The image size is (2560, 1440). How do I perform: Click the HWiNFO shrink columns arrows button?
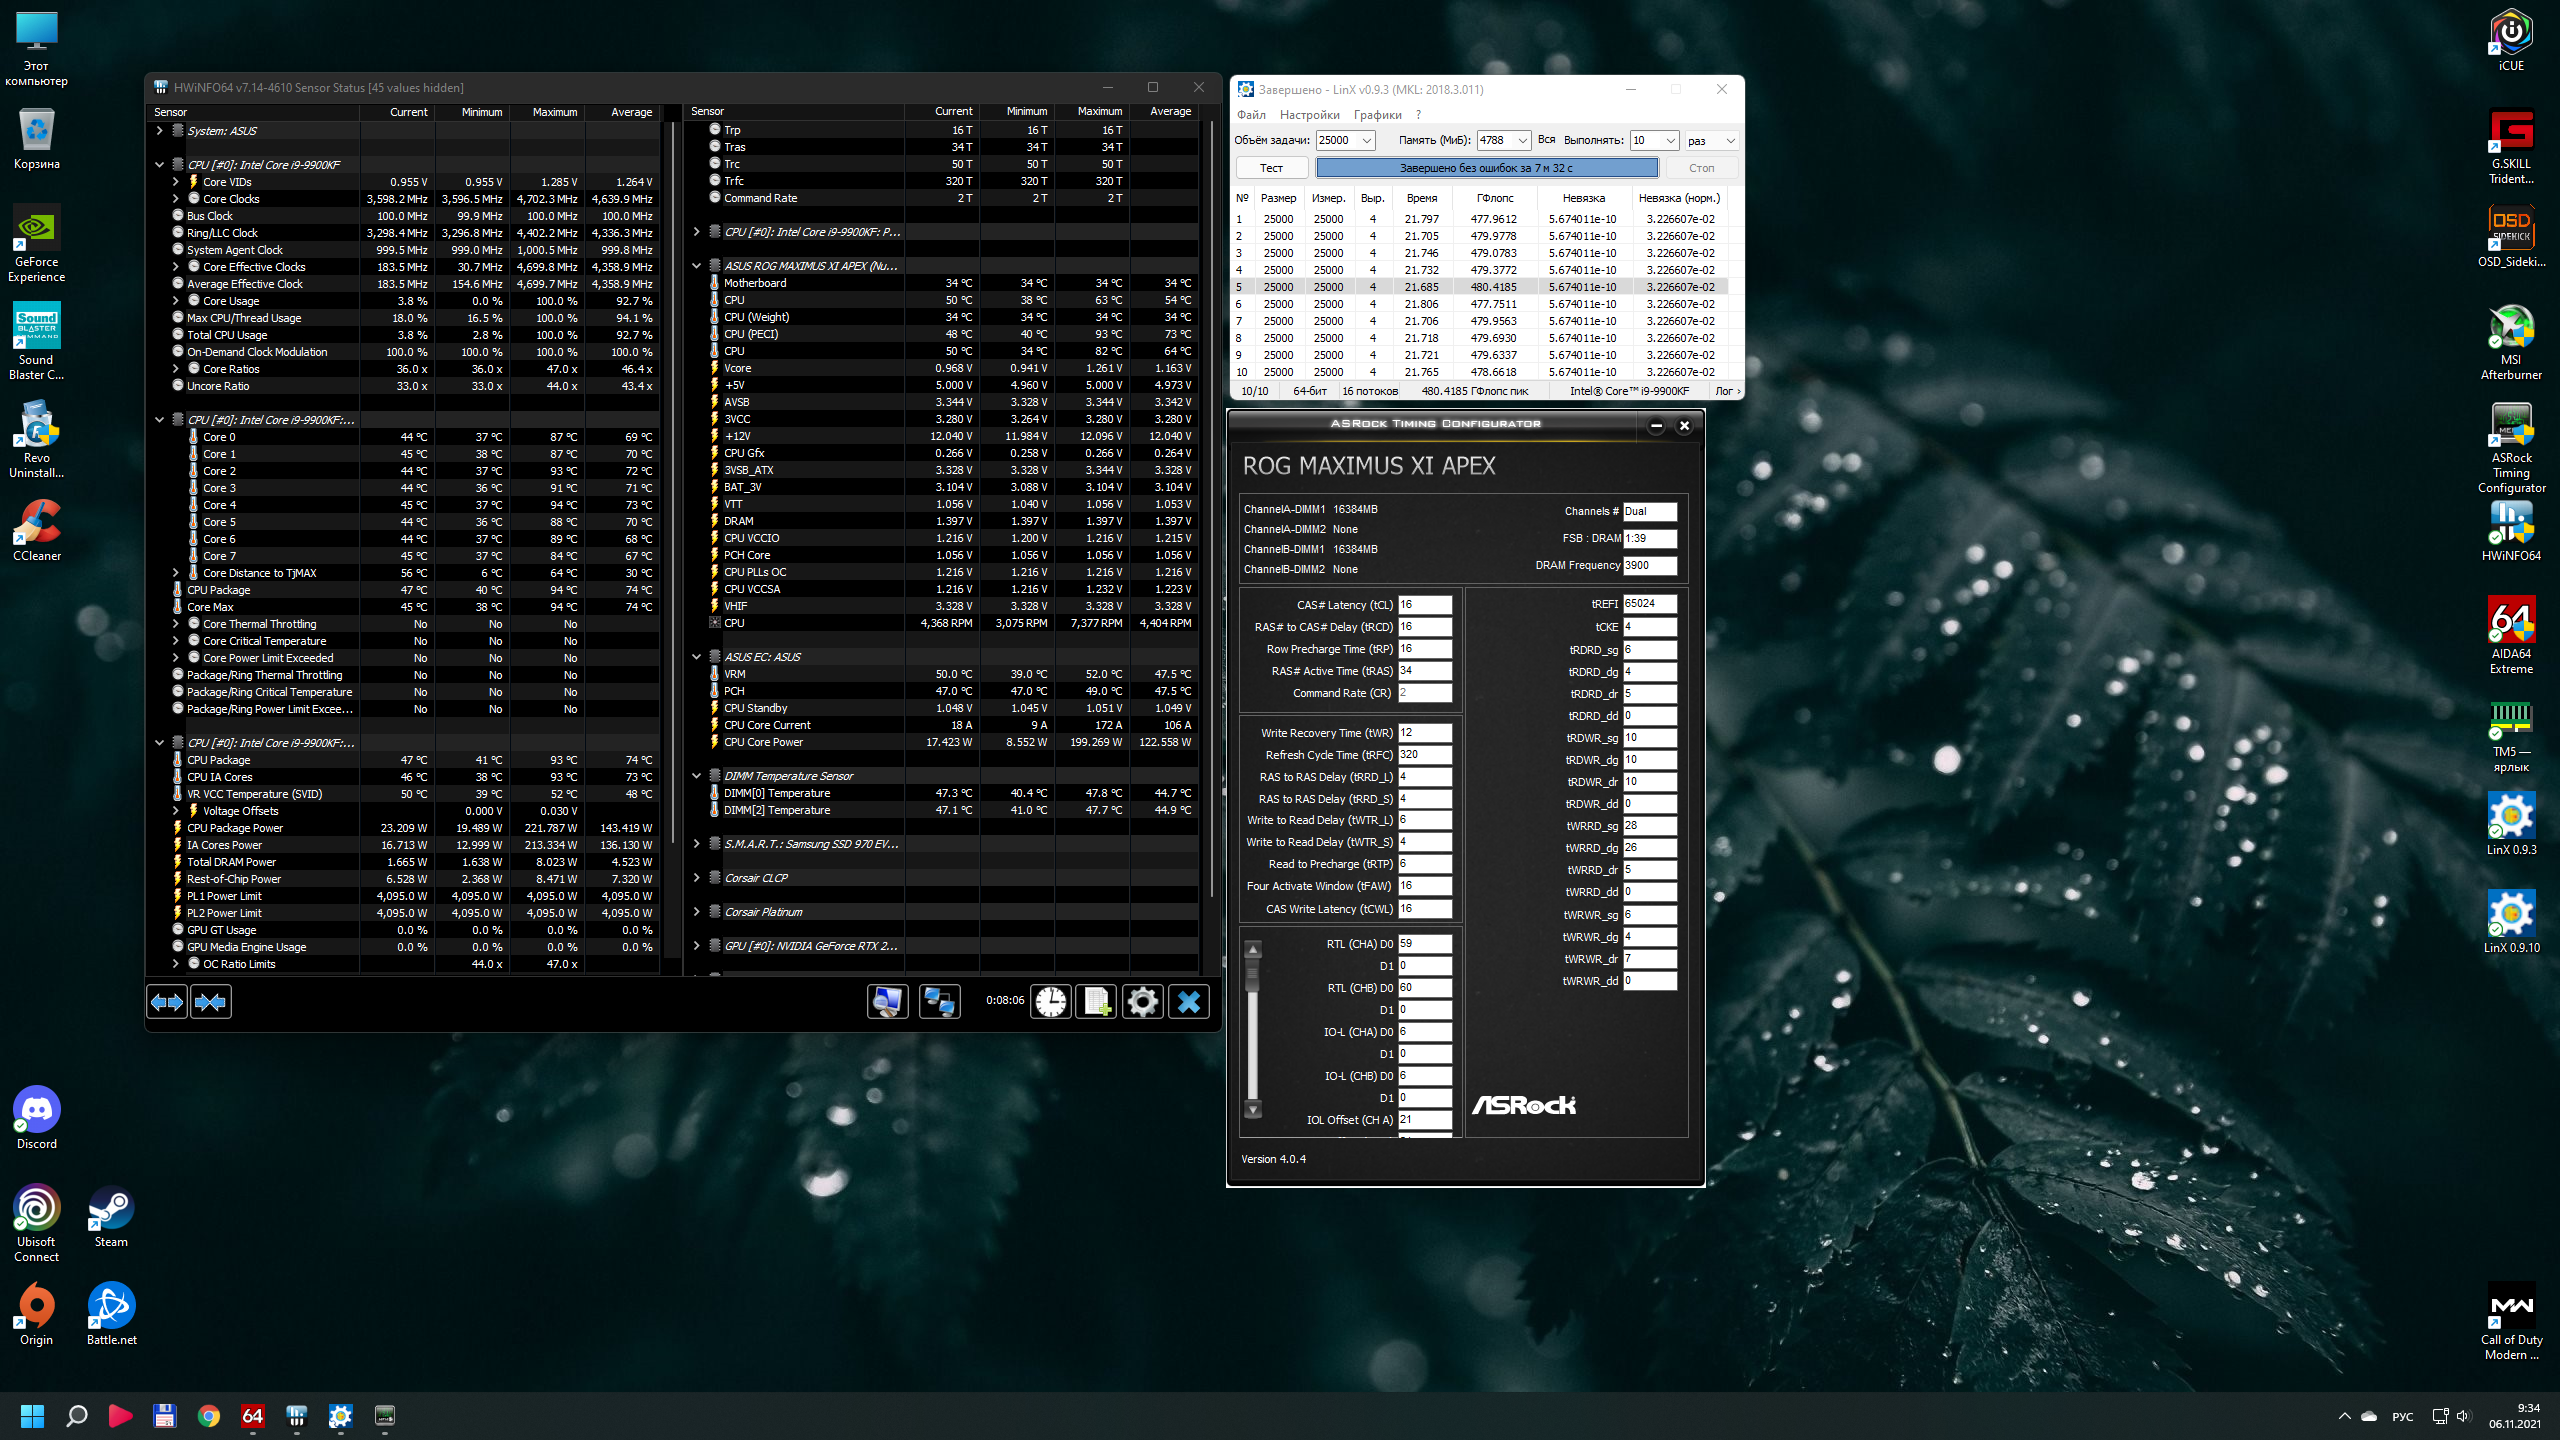click(x=210, y=1001)
